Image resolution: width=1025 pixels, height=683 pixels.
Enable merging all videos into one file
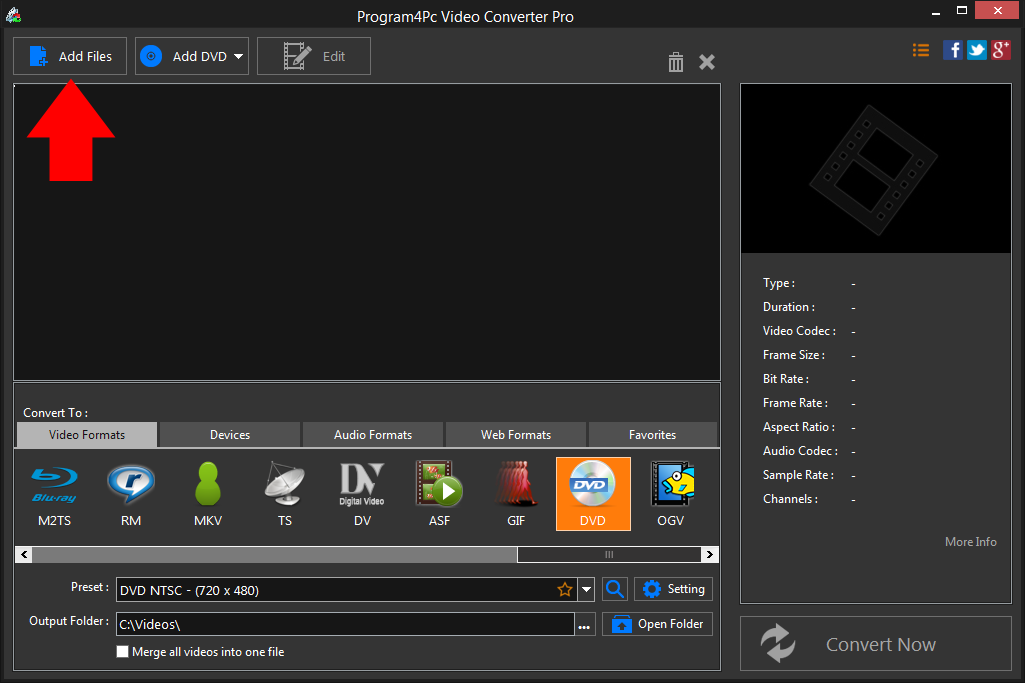122,651
